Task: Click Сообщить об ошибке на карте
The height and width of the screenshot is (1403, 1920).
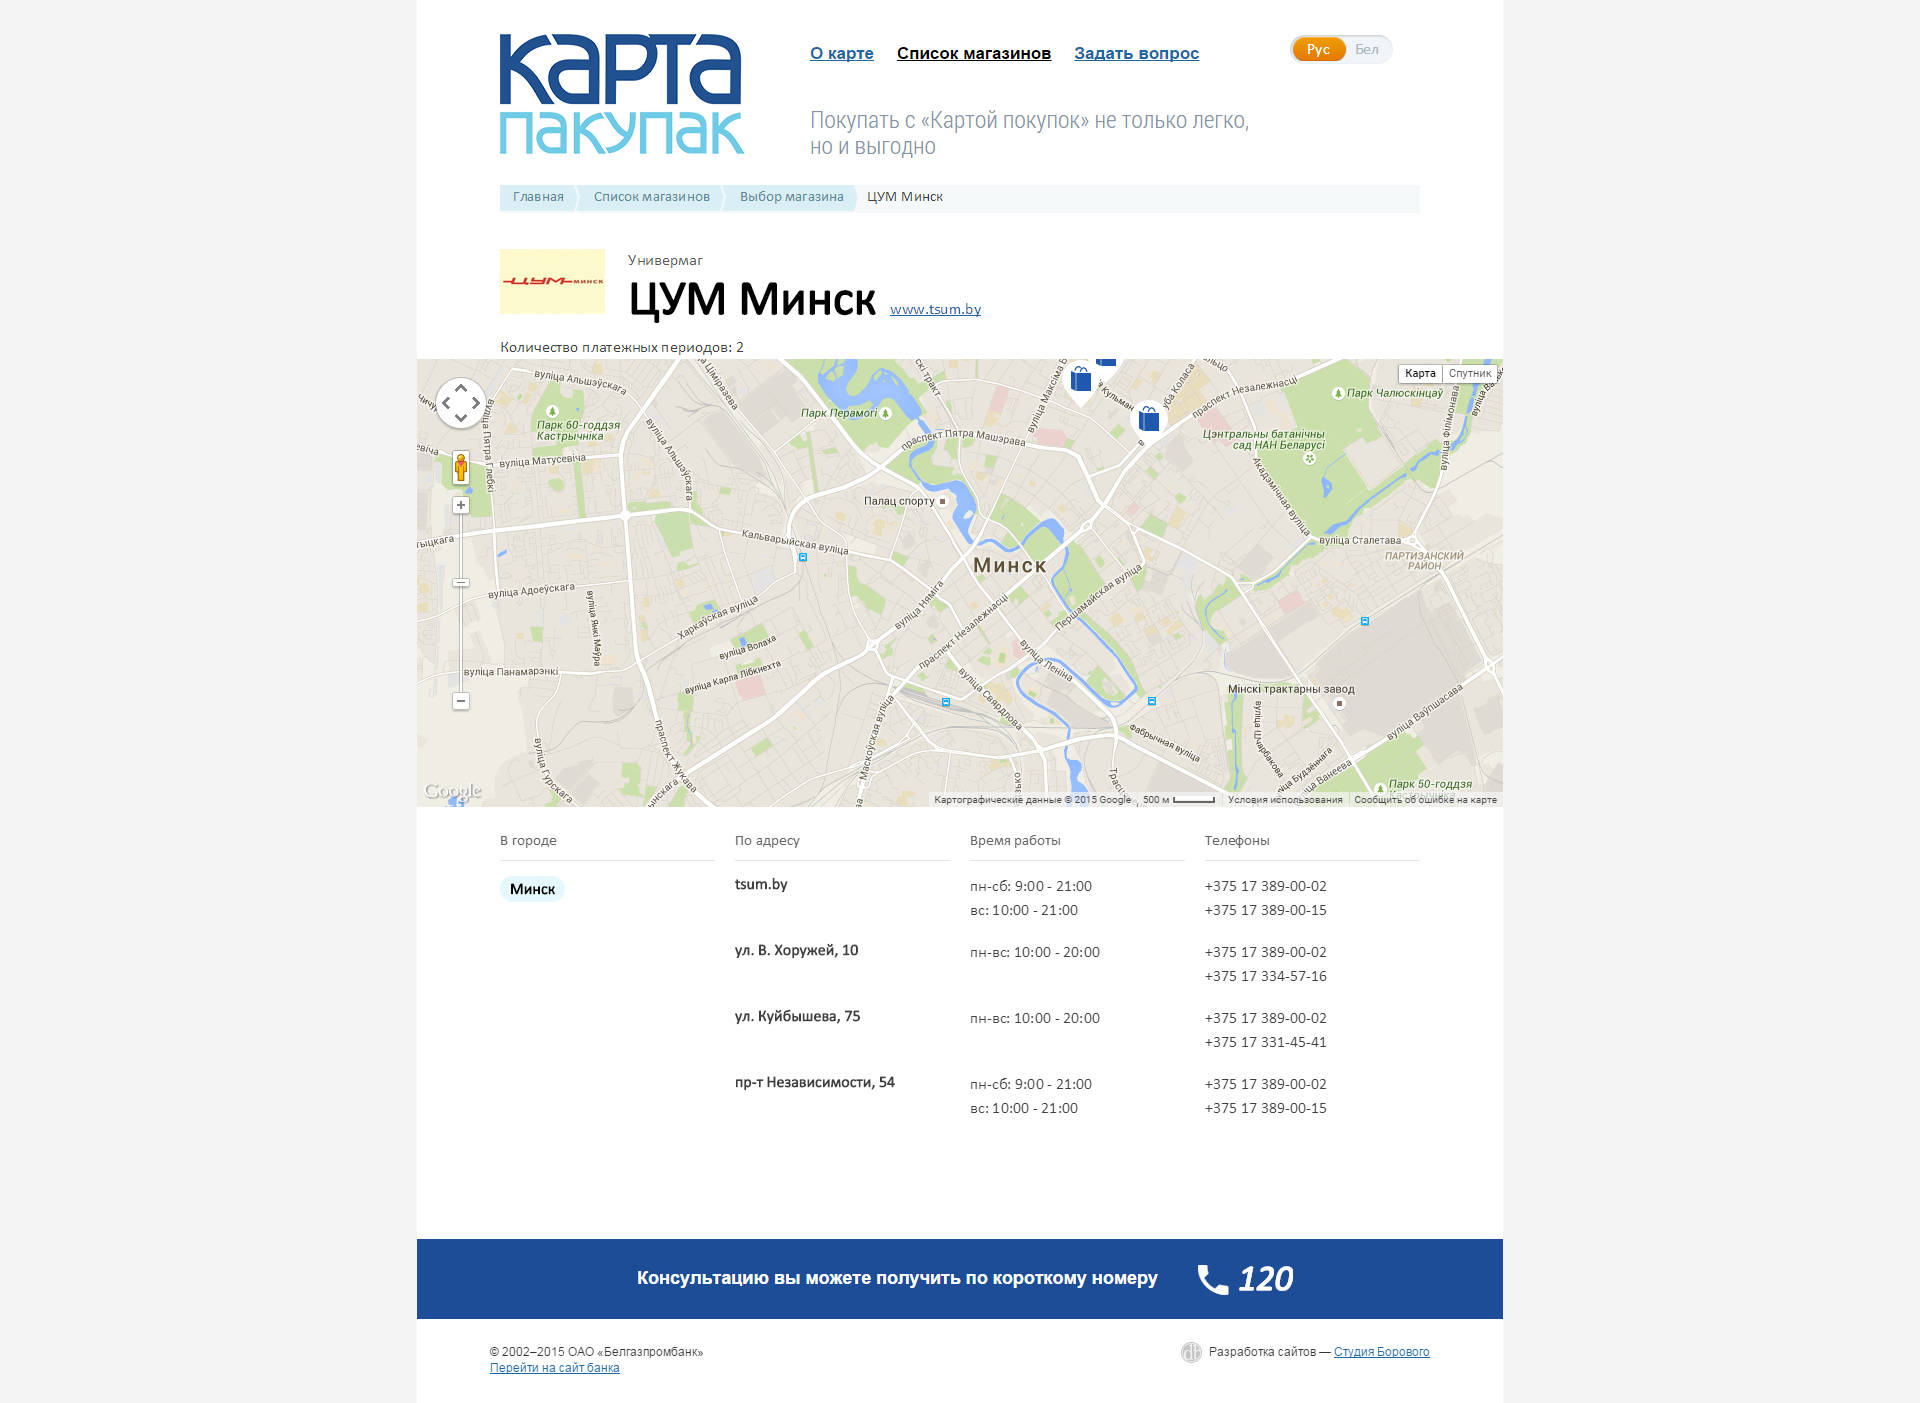Action: click(x=1425, y=800)
